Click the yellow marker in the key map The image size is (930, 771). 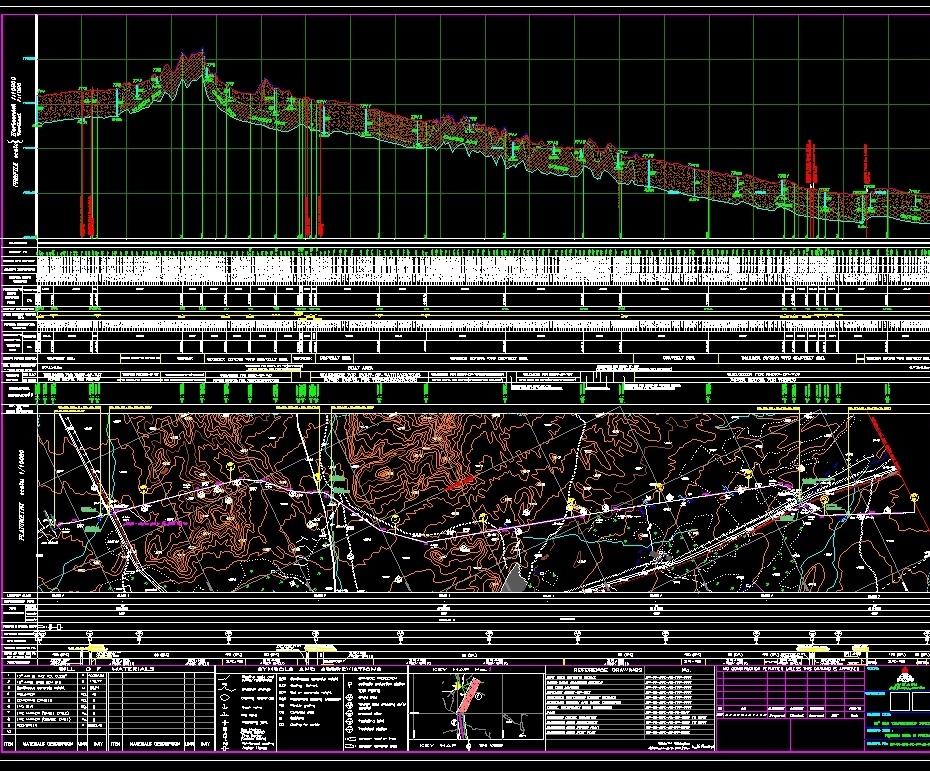[459, 683]
